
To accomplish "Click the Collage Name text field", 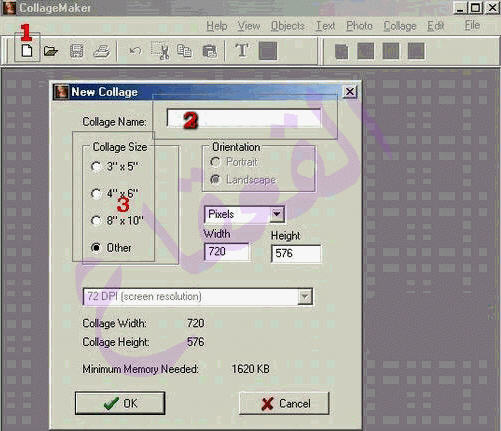I will coord(244,118).
